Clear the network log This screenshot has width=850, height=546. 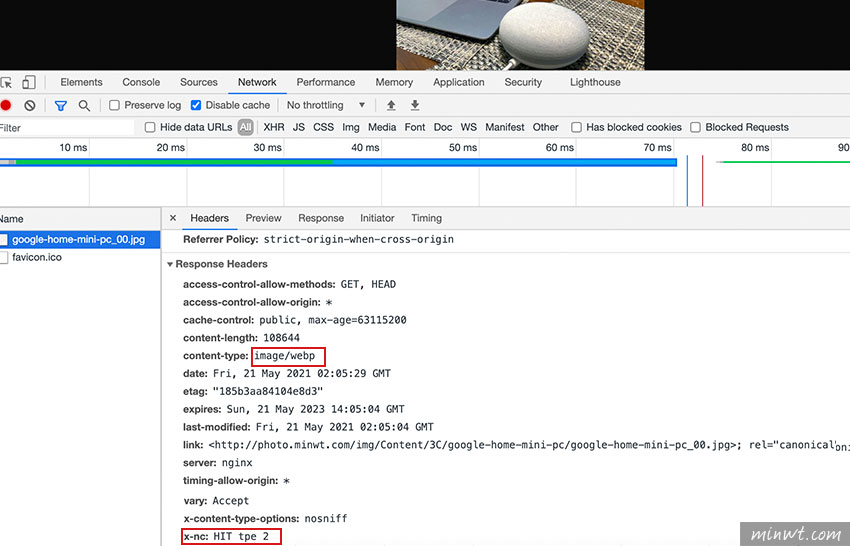(30, 105)
